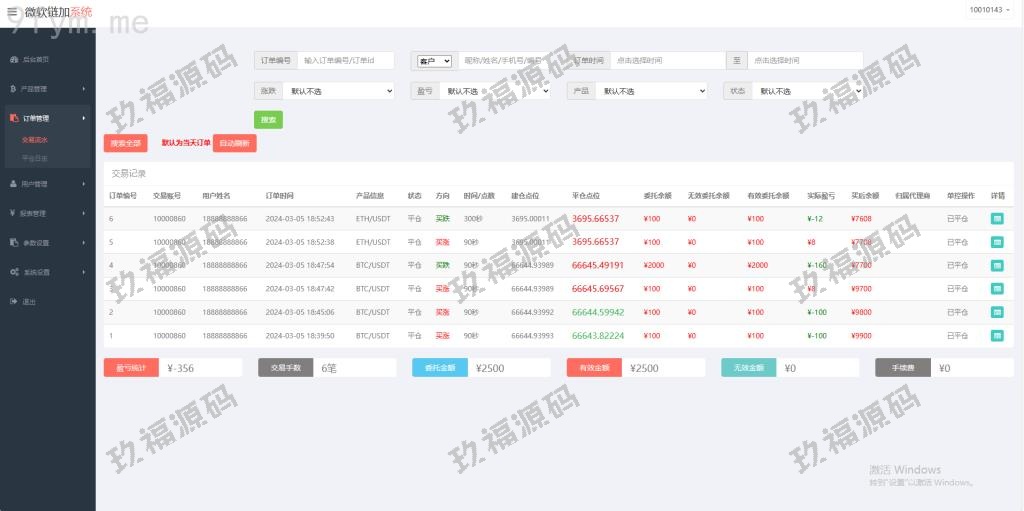The width and height of the screenshot is (1024, 511).
Task: Toggle the hamburger menu icon
Action: 12,12
